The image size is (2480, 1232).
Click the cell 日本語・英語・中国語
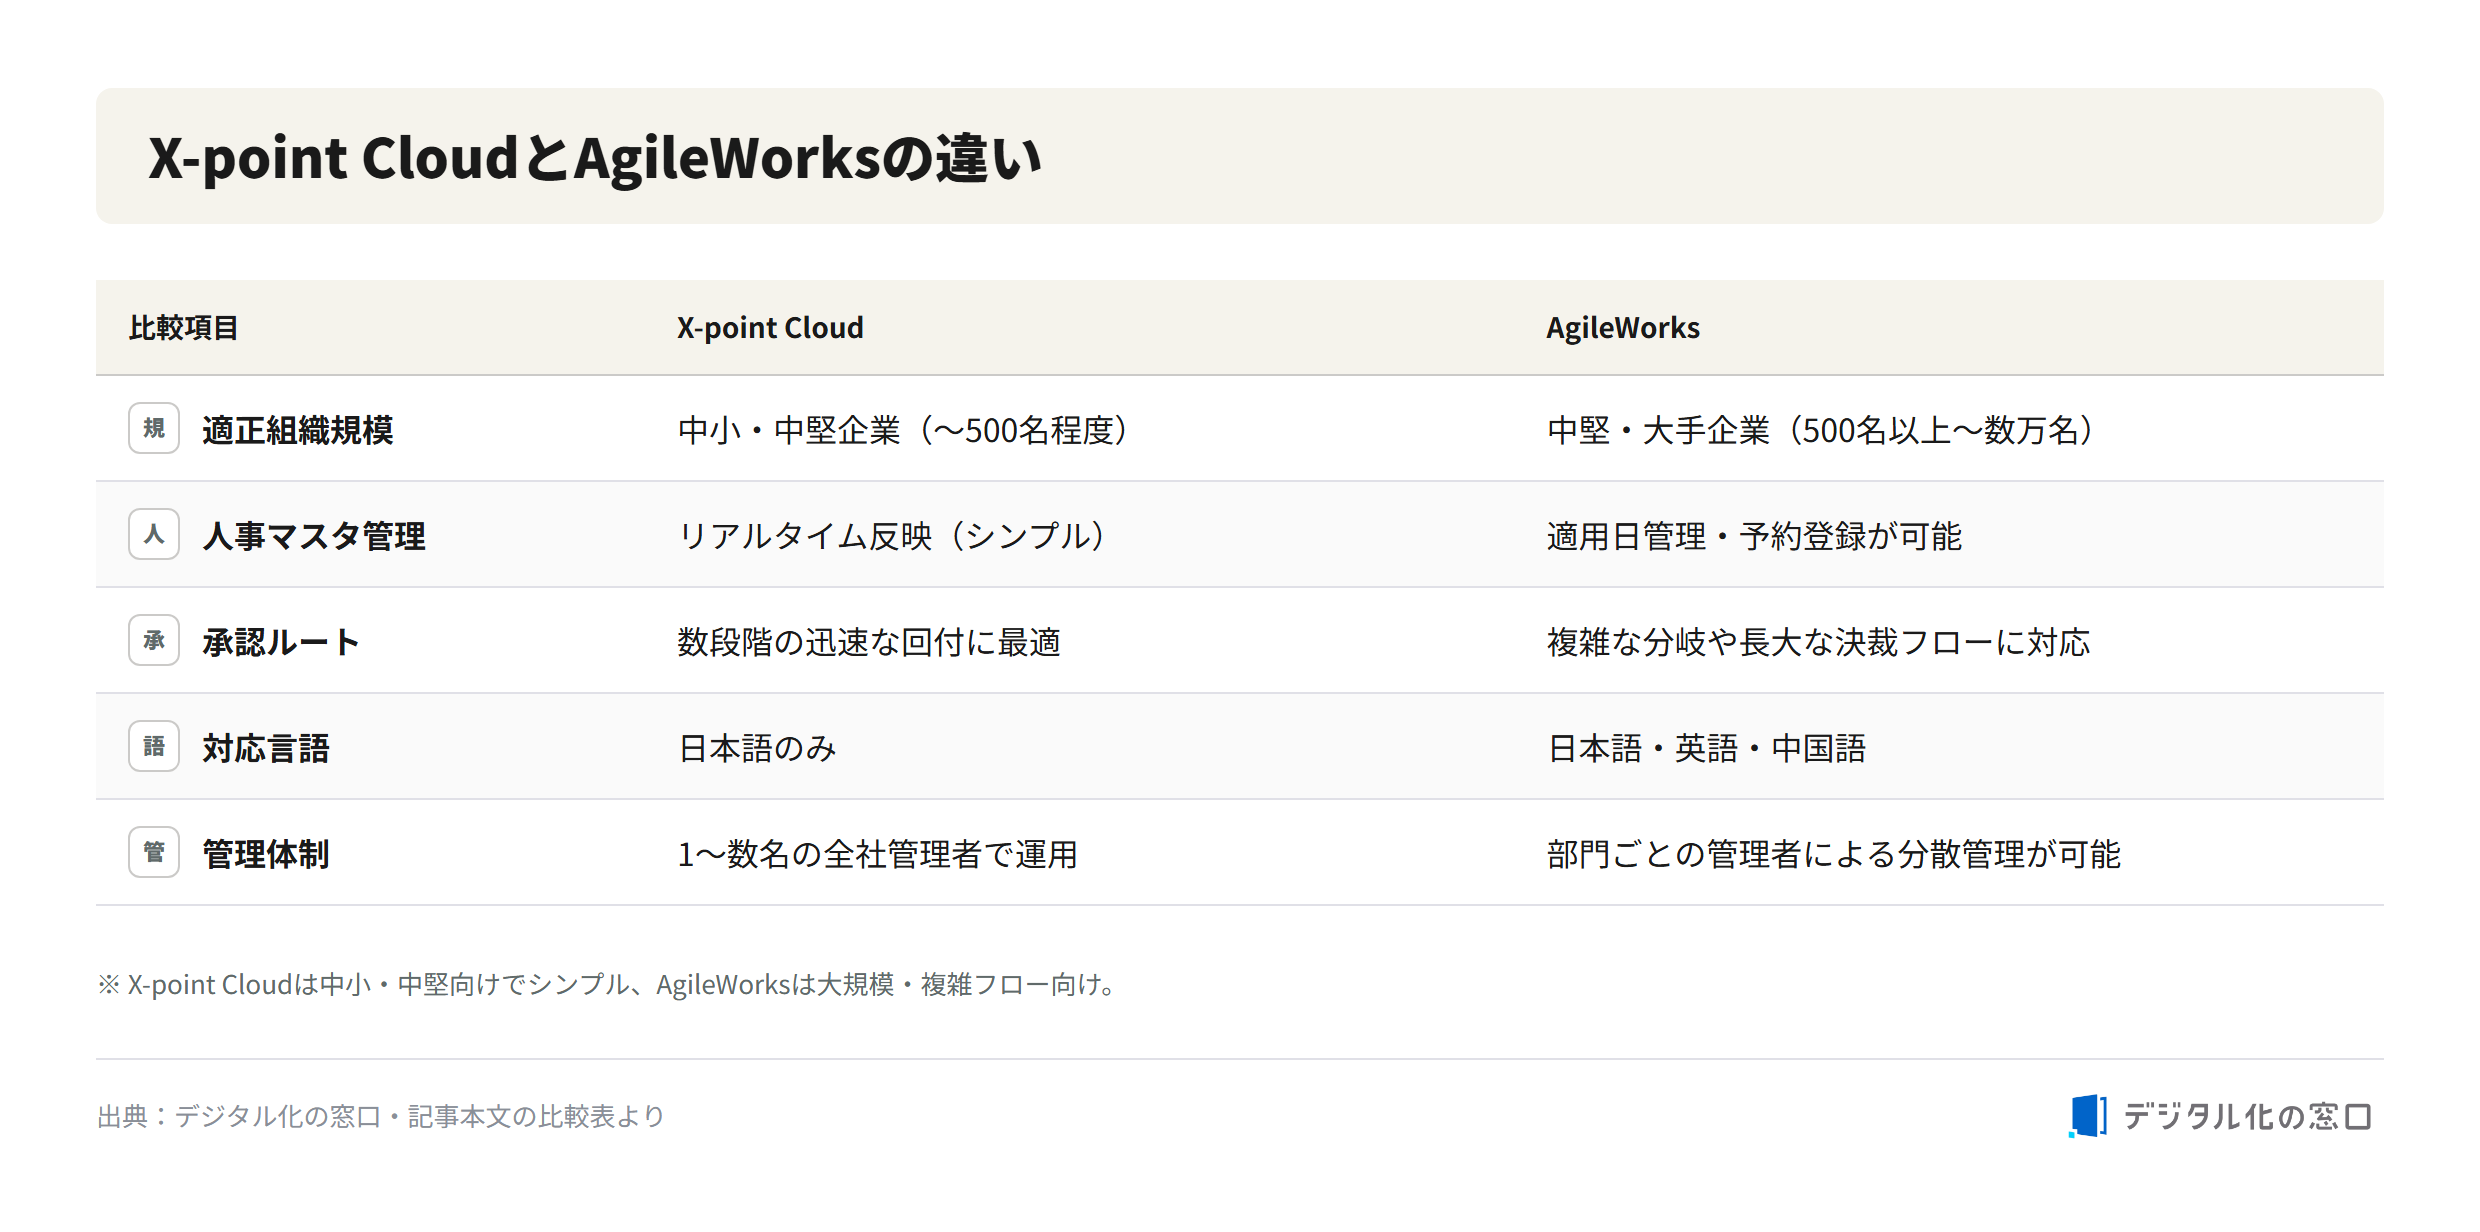pyautogui.click(x=1706, y=748)
